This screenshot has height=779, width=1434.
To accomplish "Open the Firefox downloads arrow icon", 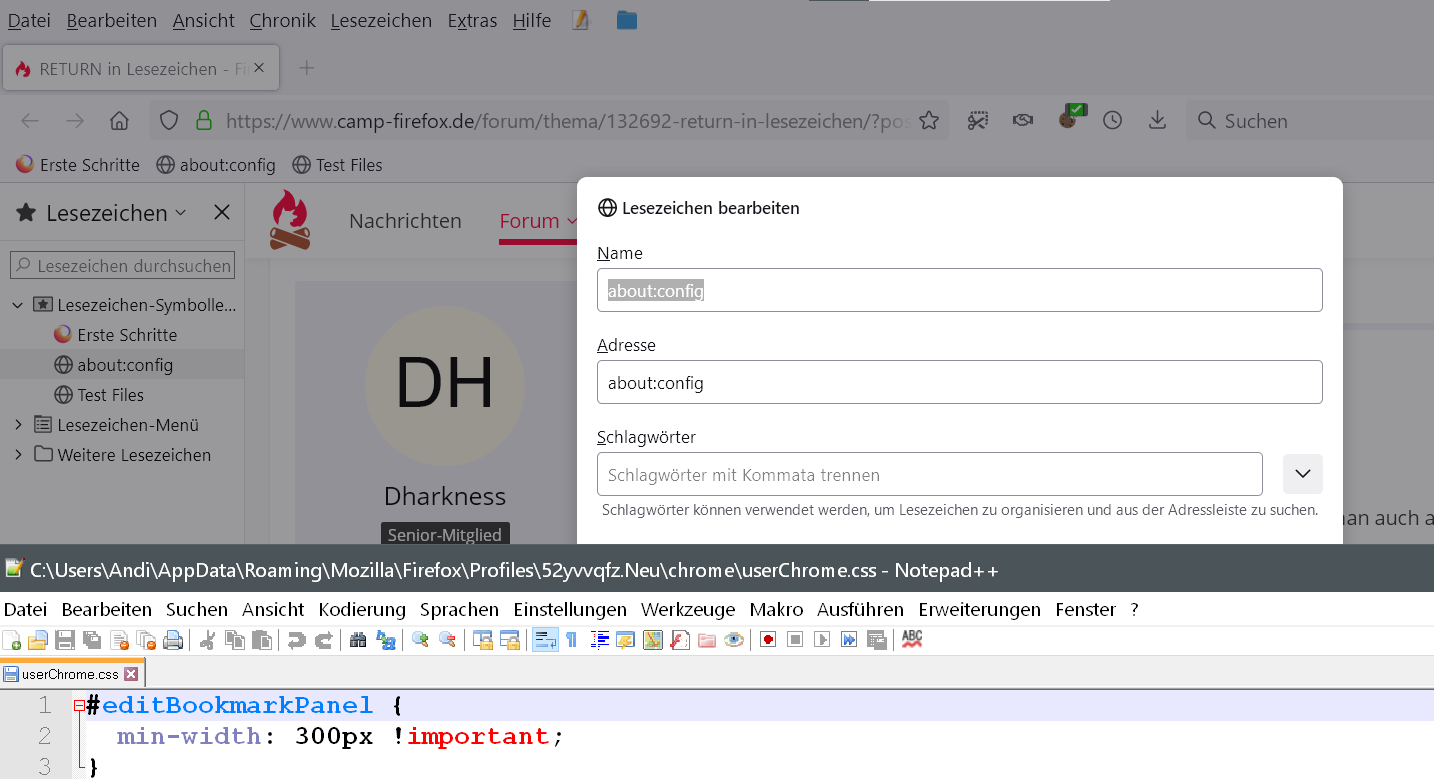I will coord(1157,121).
